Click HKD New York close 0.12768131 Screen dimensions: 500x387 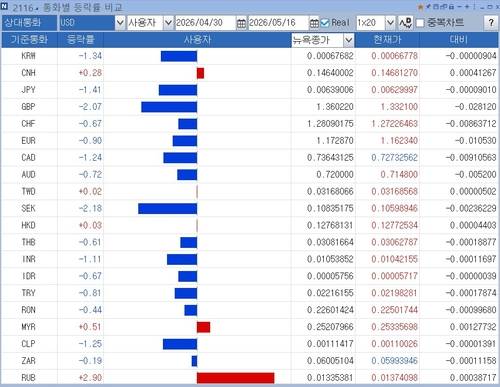coord(330,226)
